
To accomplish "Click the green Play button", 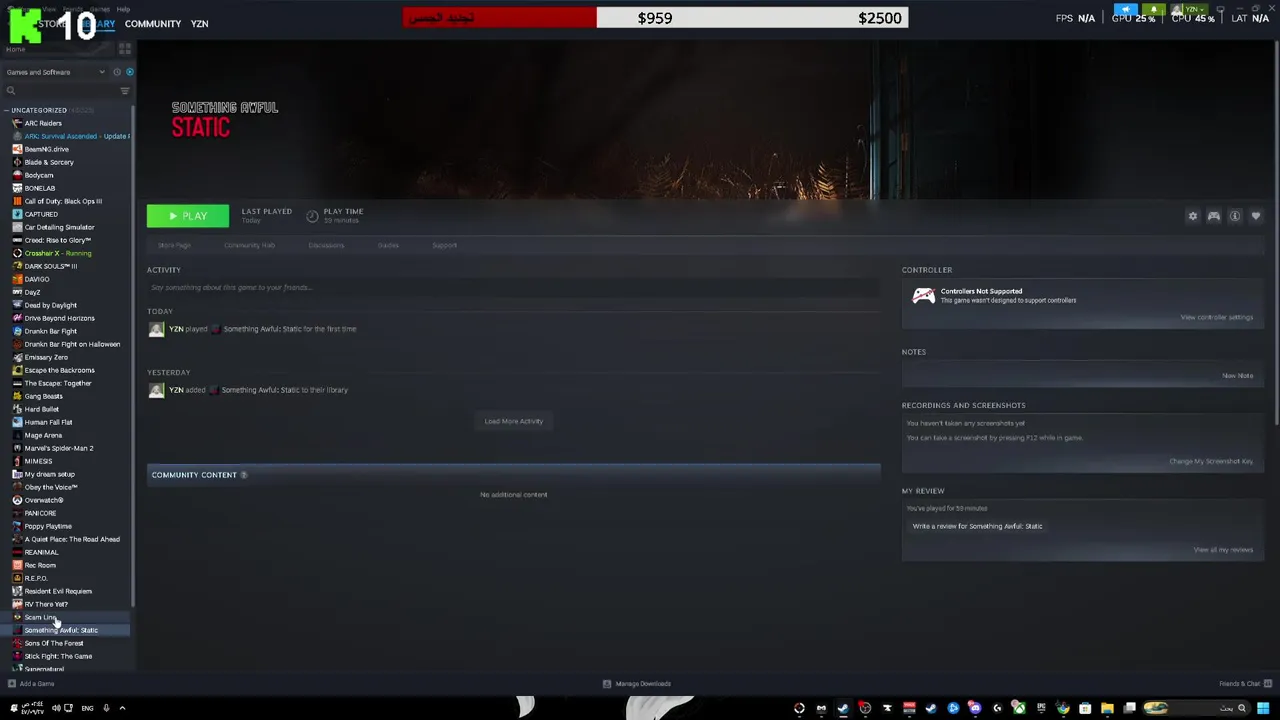I will (x=188, y=216).
